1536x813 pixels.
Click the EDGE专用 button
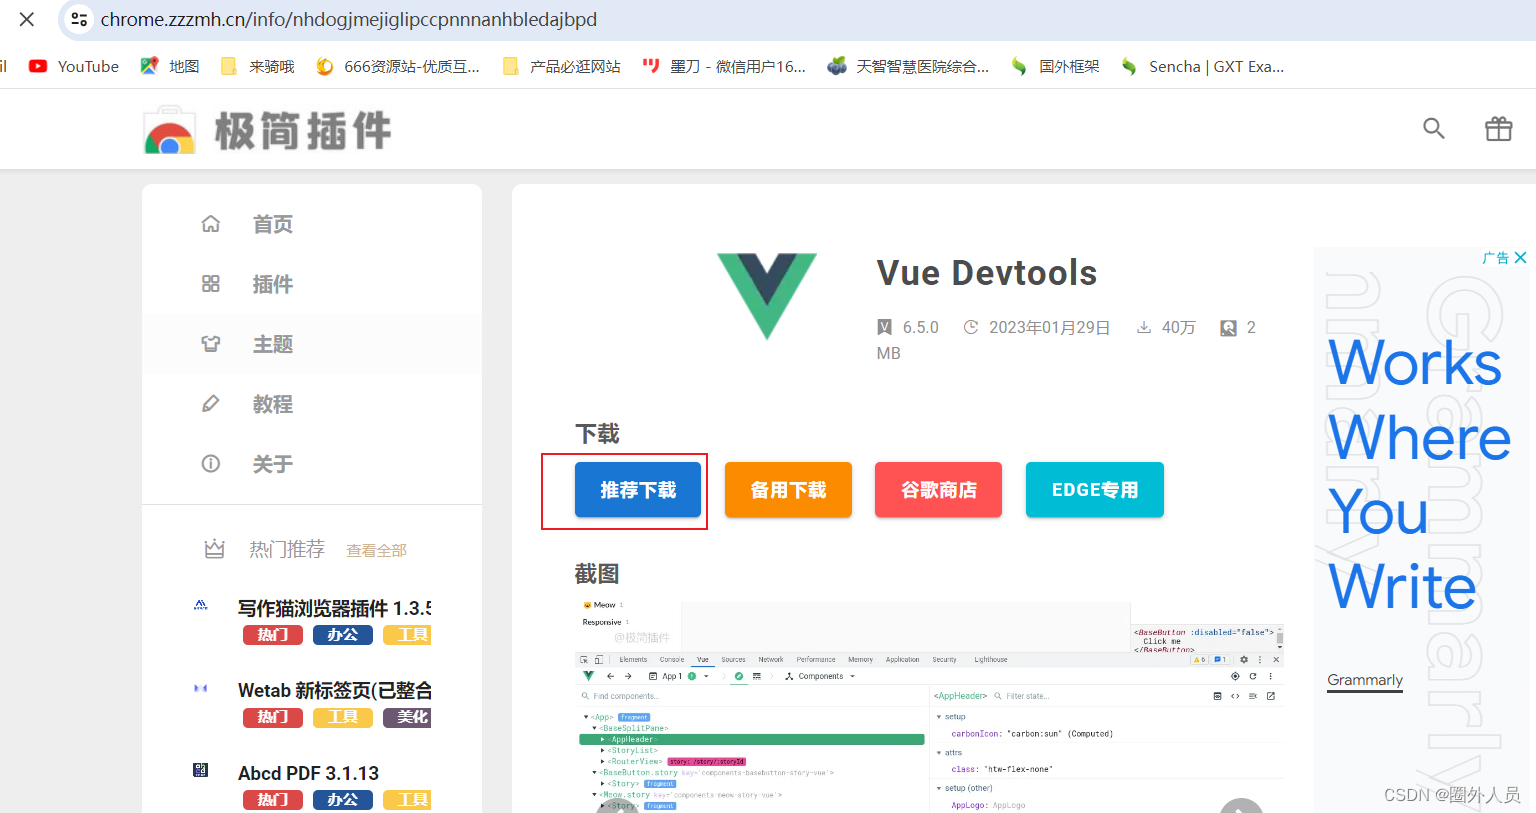coord(1095,490)
